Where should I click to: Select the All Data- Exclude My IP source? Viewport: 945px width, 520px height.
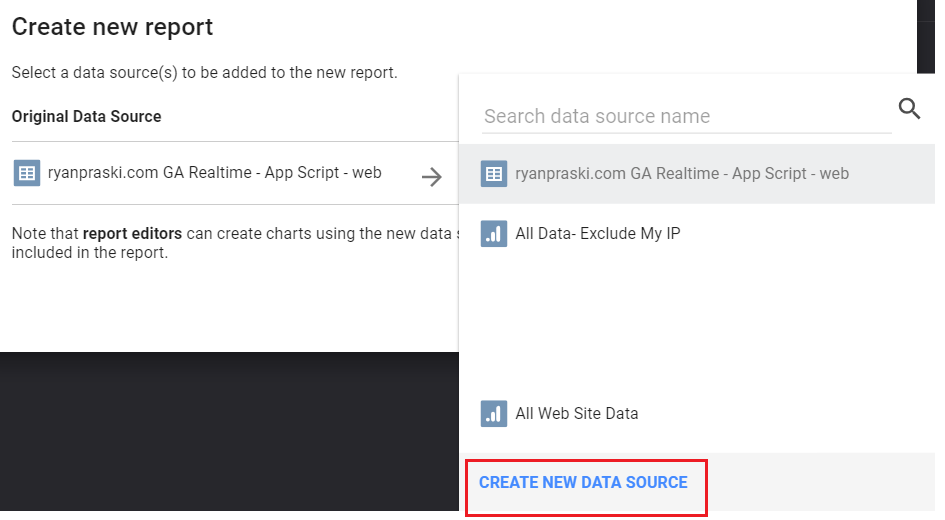697,234
